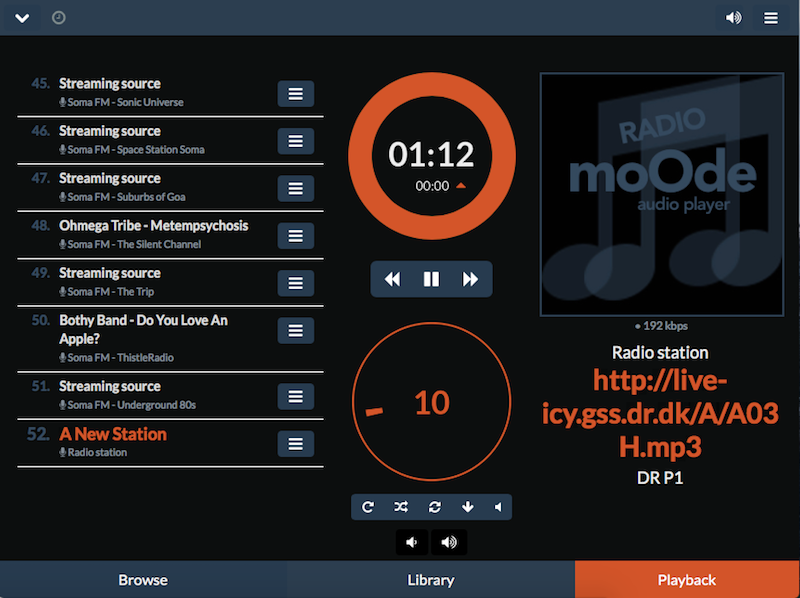The height and width of the screenshot is (598, 800).
Task: Toggle repeat mode
Action: [x=368, y=507]
